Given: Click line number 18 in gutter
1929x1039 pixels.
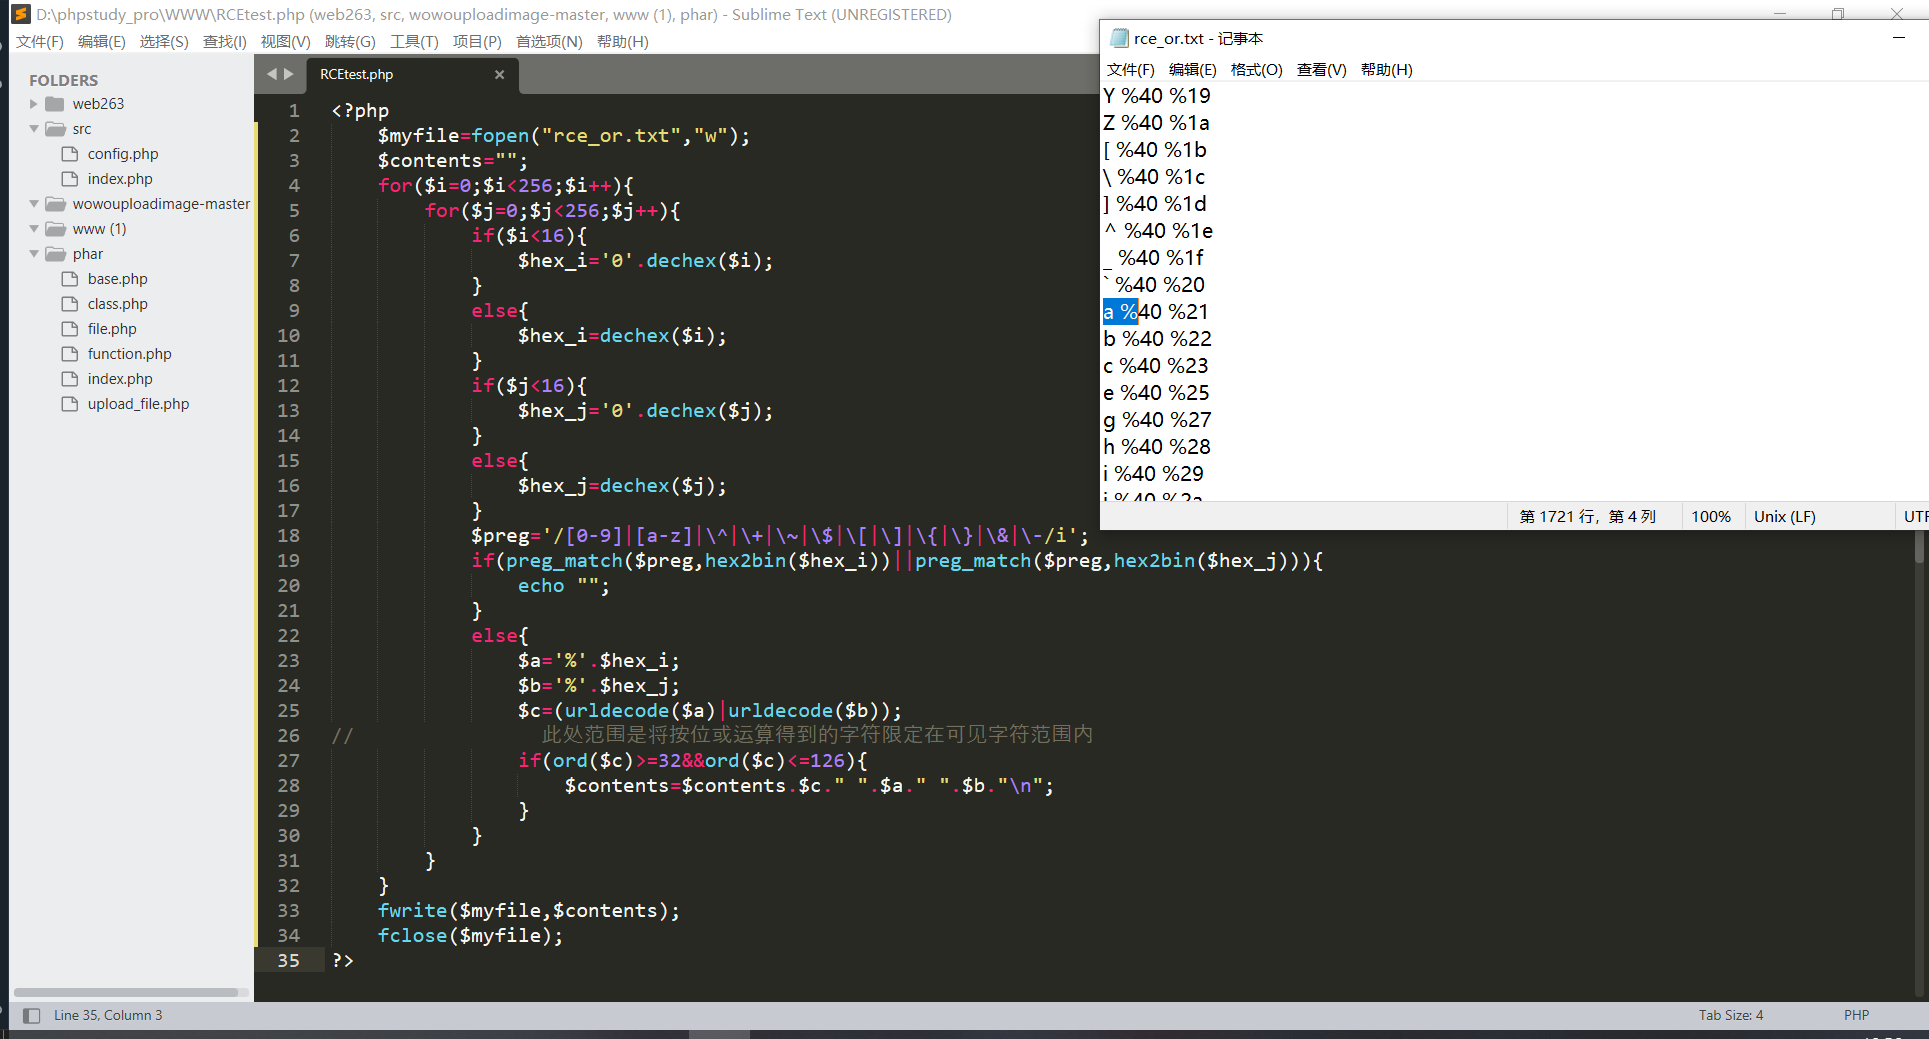Looking at the screenshot, I should 288,535.
